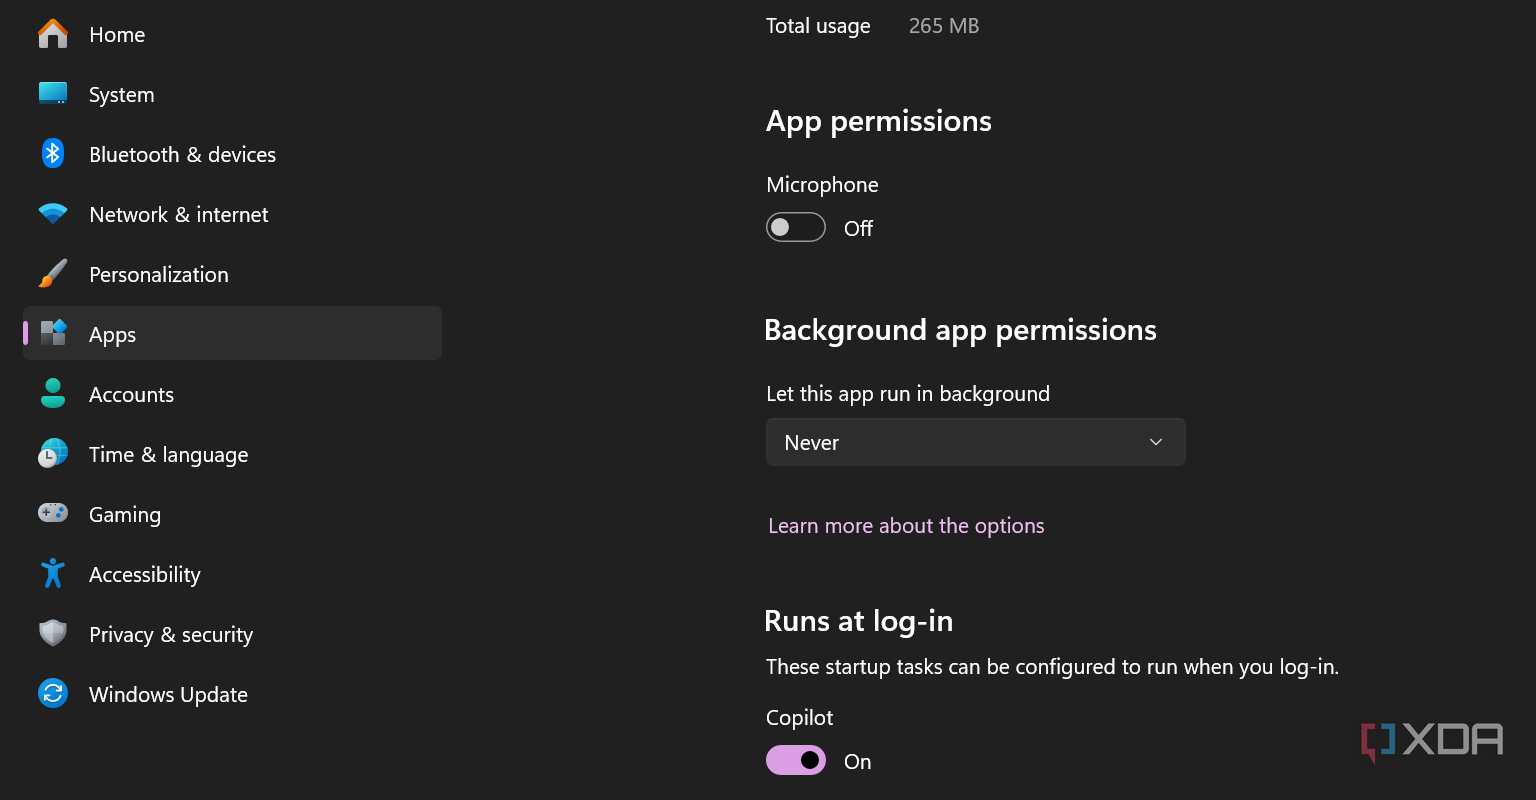Click the Apps icon in sidebar
This screenshot has height=800, width=1536.
(x=53, y=333)
